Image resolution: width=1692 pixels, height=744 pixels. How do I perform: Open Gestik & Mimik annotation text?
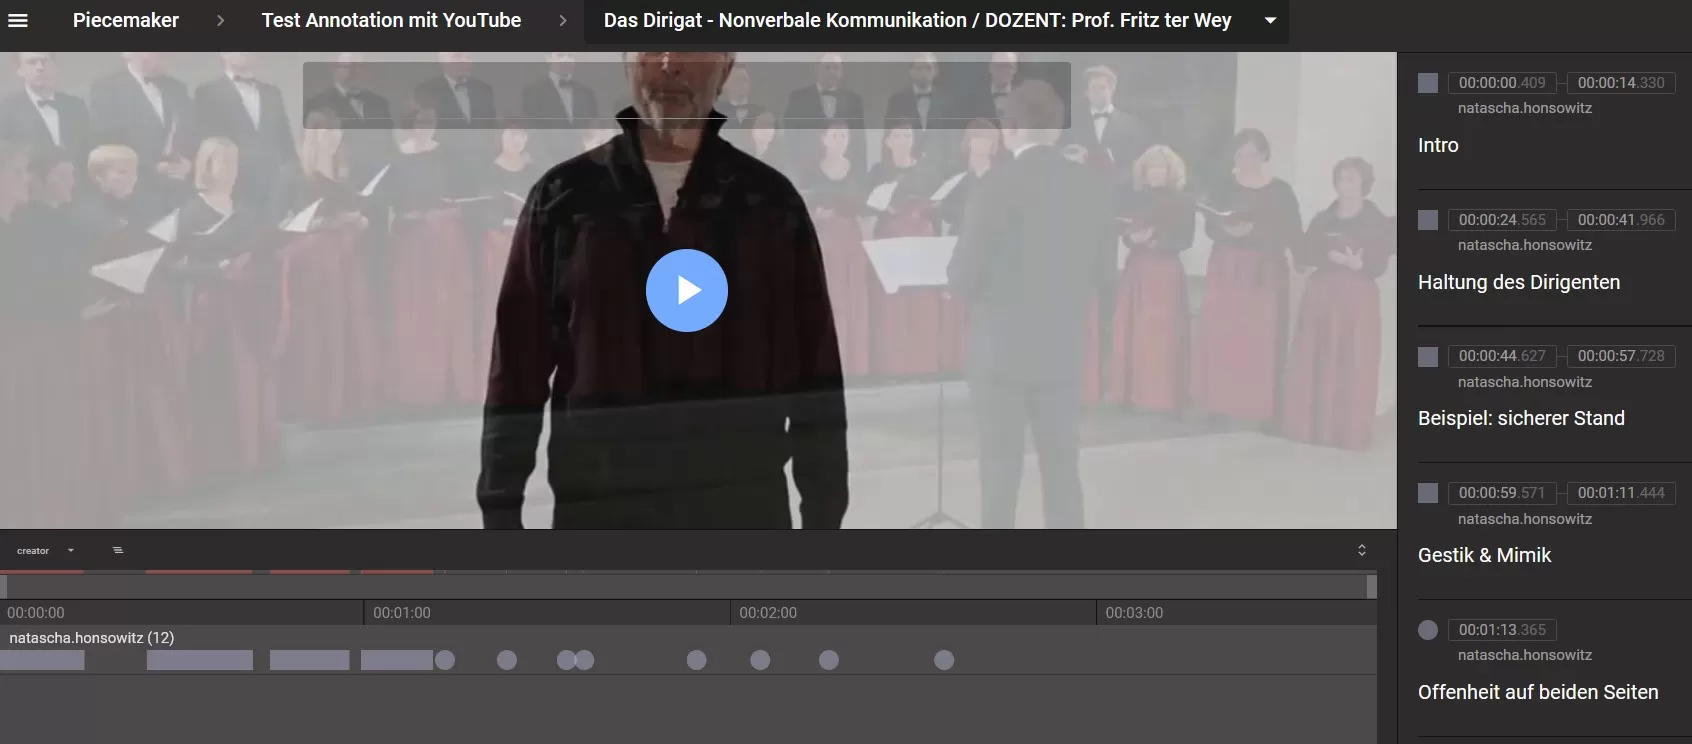[1484, 555]
